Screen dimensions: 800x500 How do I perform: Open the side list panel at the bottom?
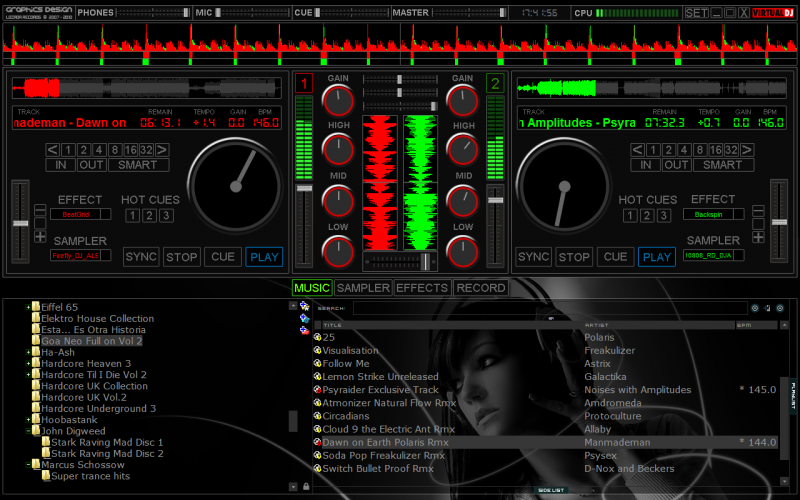click(551, 490)
